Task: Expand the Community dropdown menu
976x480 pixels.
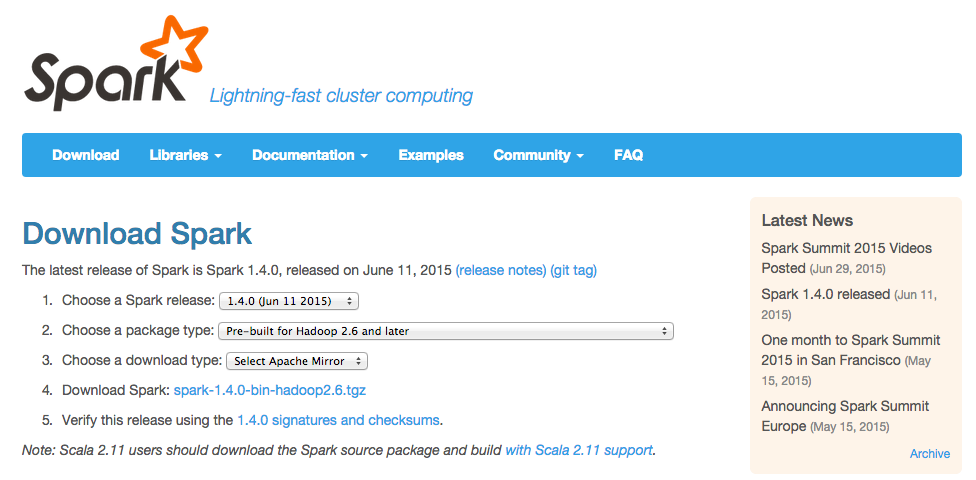Action: coord(538,155)
